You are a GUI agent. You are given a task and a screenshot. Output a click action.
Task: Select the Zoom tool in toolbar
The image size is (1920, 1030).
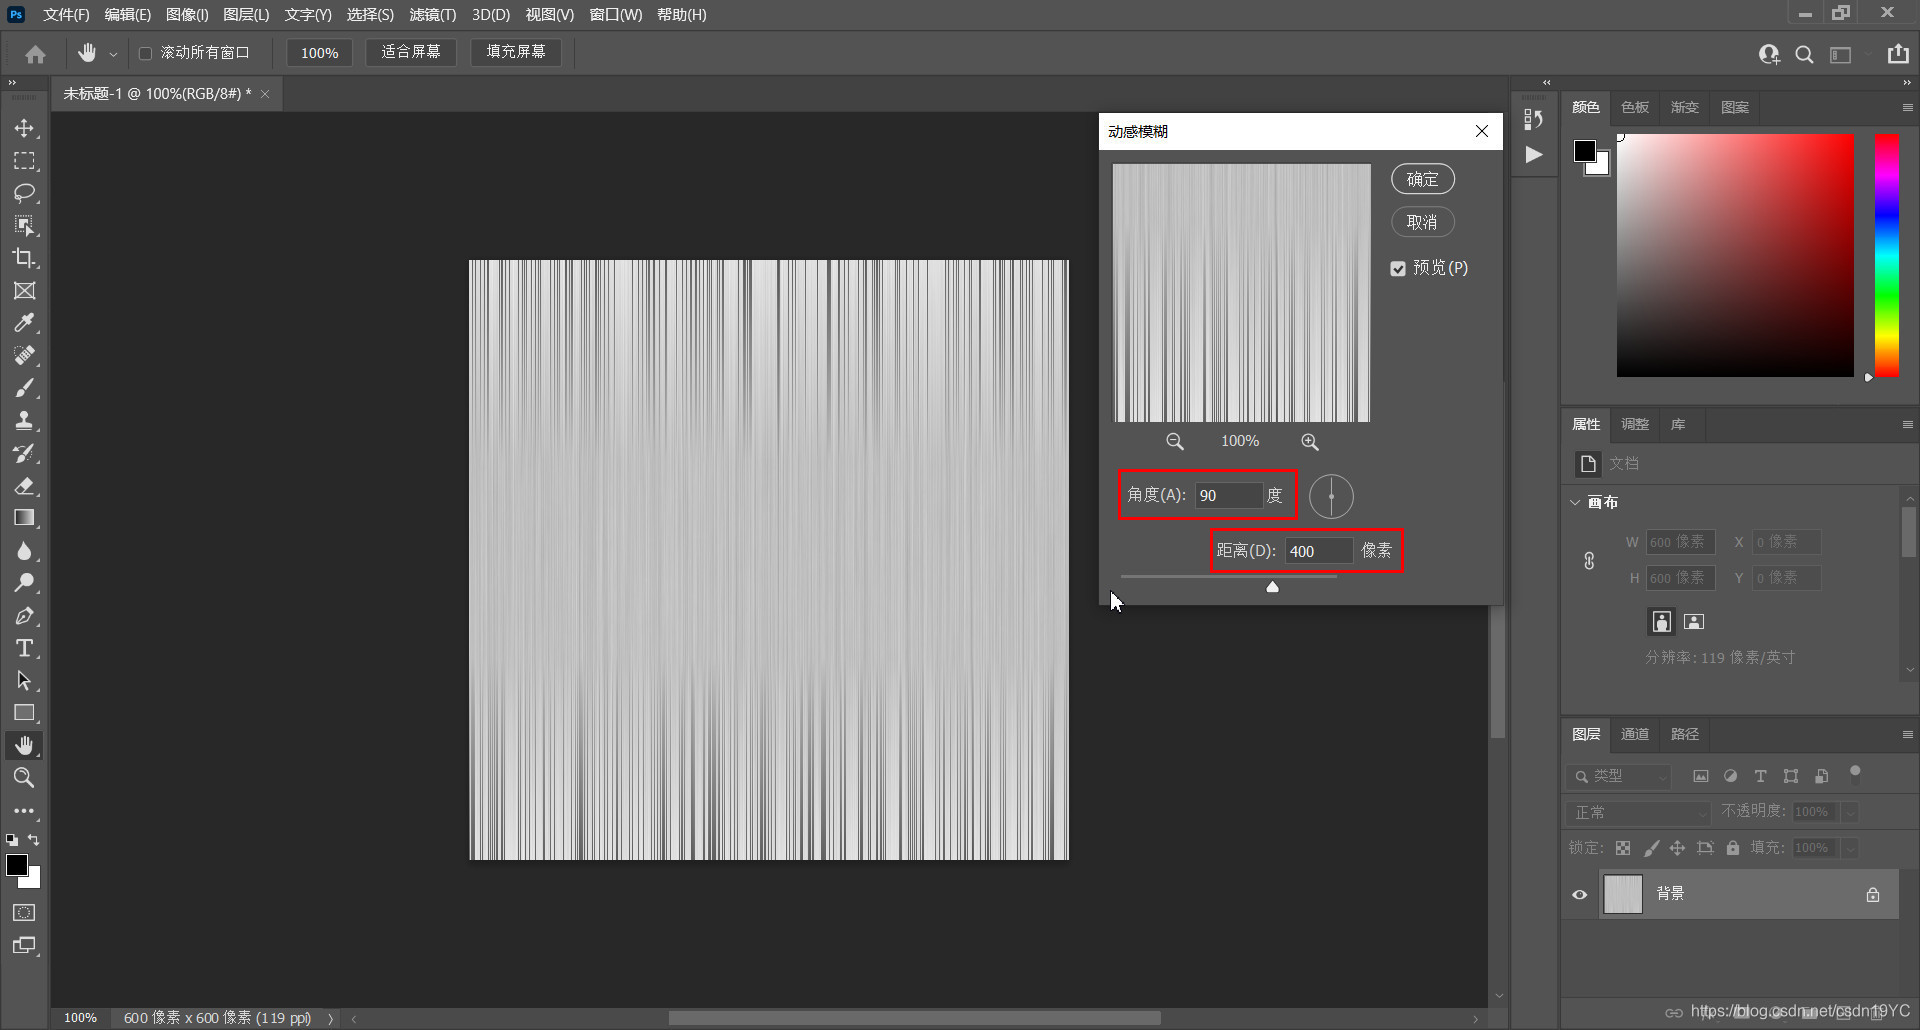24,778
